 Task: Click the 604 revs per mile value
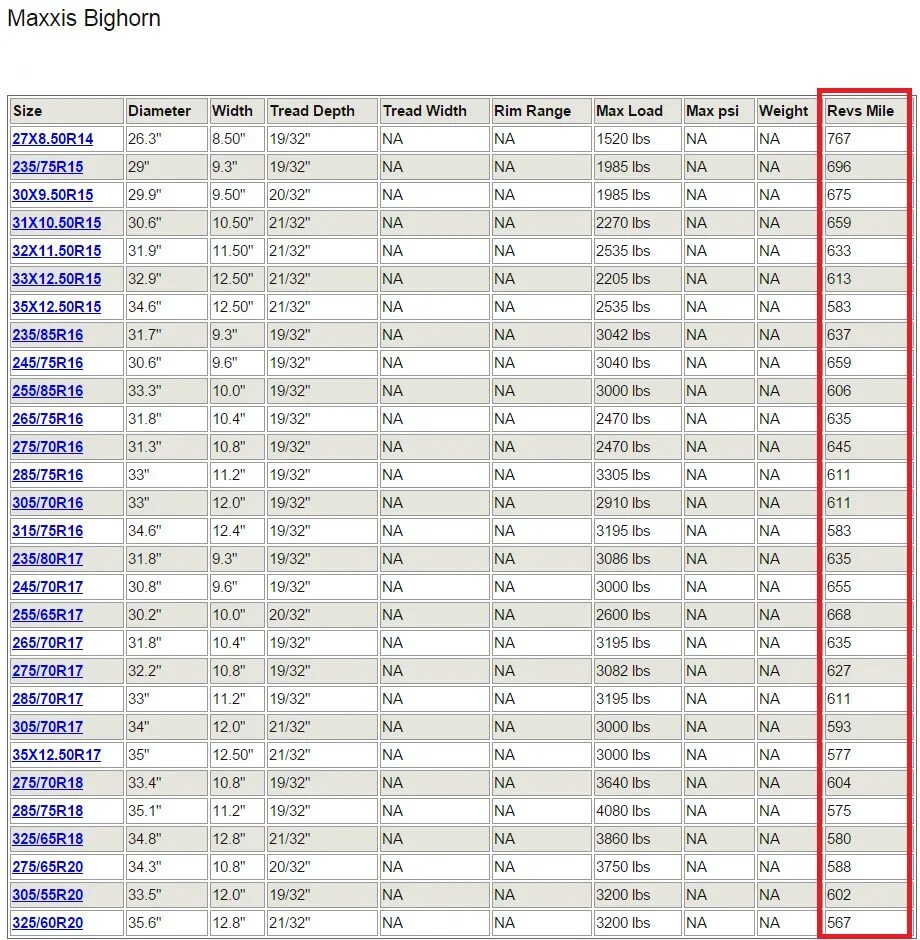click(839, 782)
